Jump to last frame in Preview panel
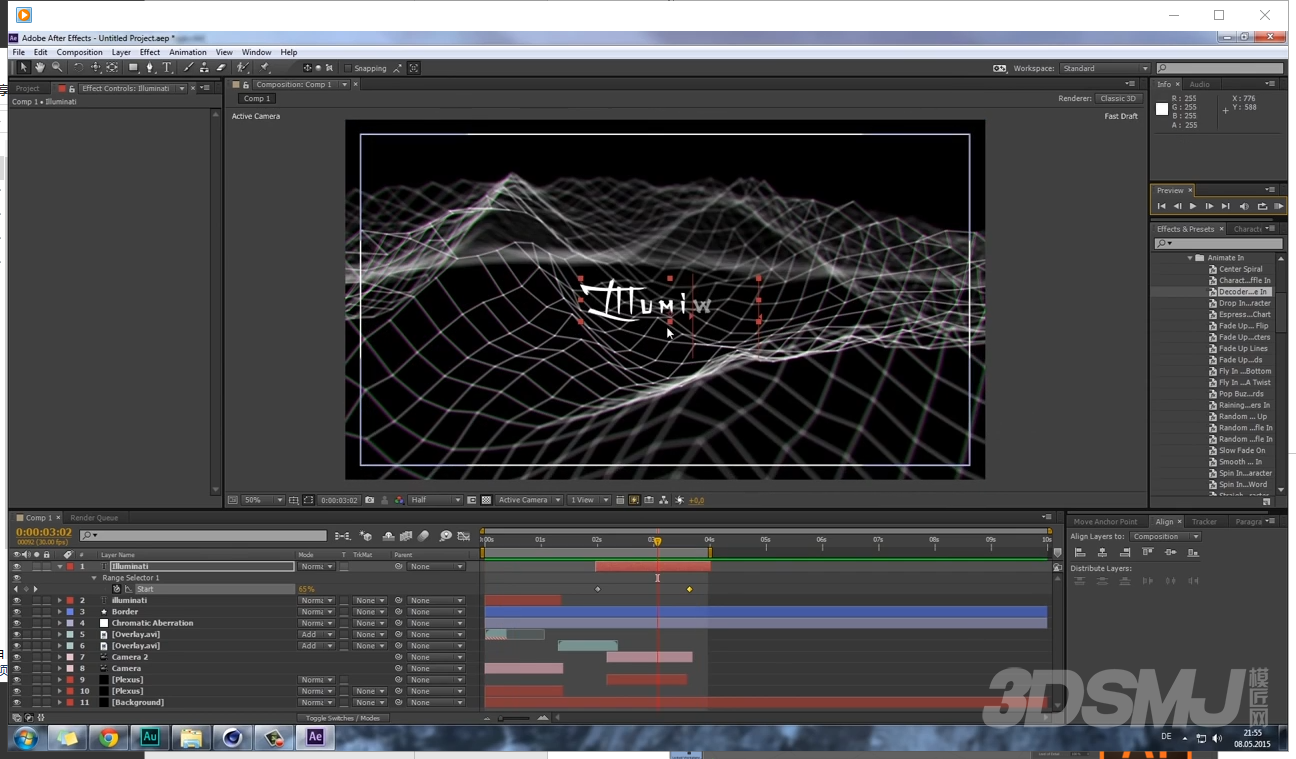This screenshot has height=759, width=1296. (x=1225, y=206)
